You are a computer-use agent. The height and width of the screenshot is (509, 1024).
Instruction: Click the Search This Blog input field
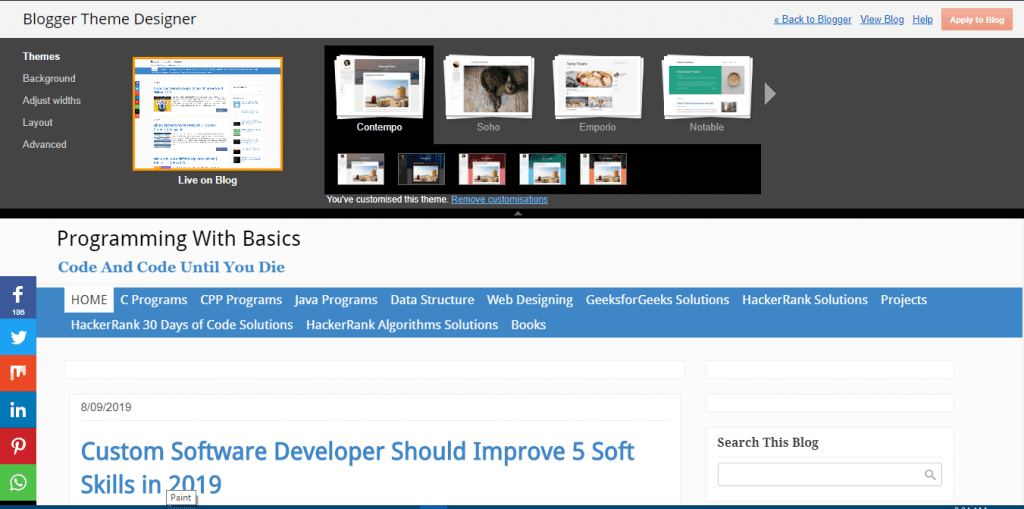(829, 475)
